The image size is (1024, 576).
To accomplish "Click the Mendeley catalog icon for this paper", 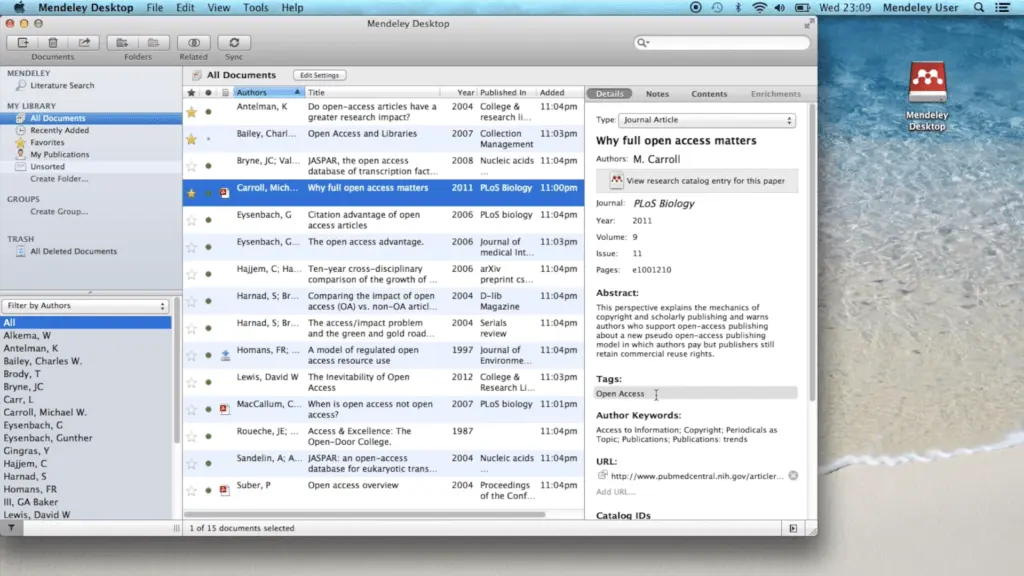I will click(x=616, y=180).
